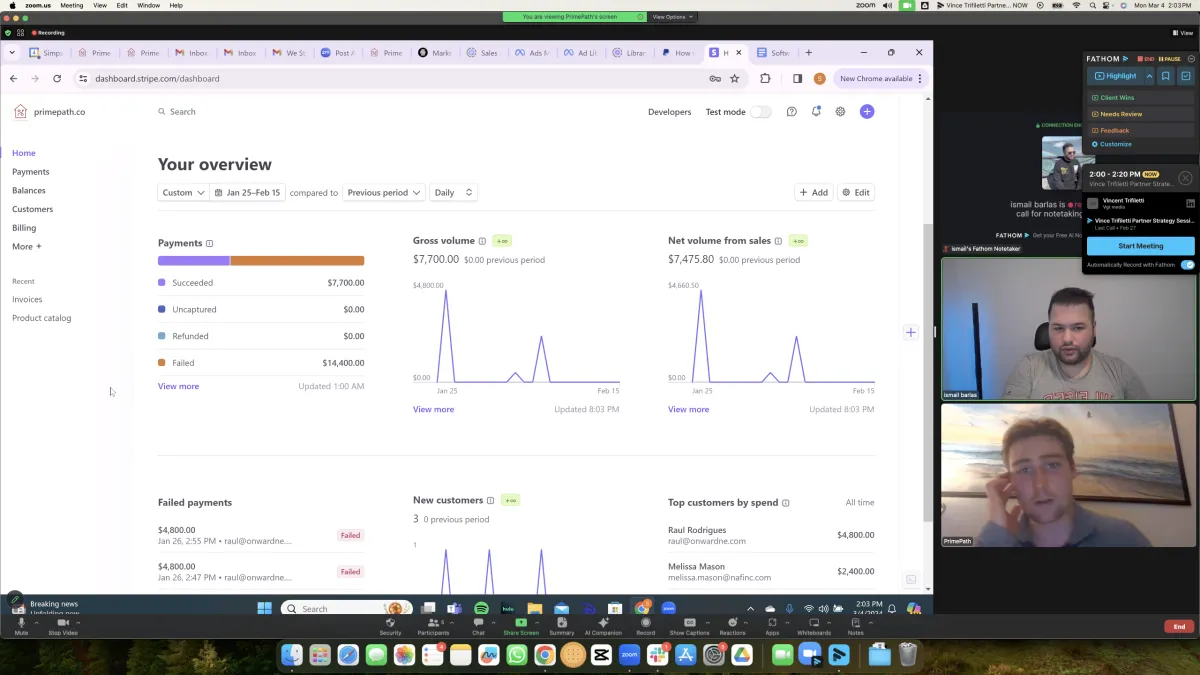Open Chrome tab search dropdown arrow
The image size is (1200, 675).
[12, 53]
